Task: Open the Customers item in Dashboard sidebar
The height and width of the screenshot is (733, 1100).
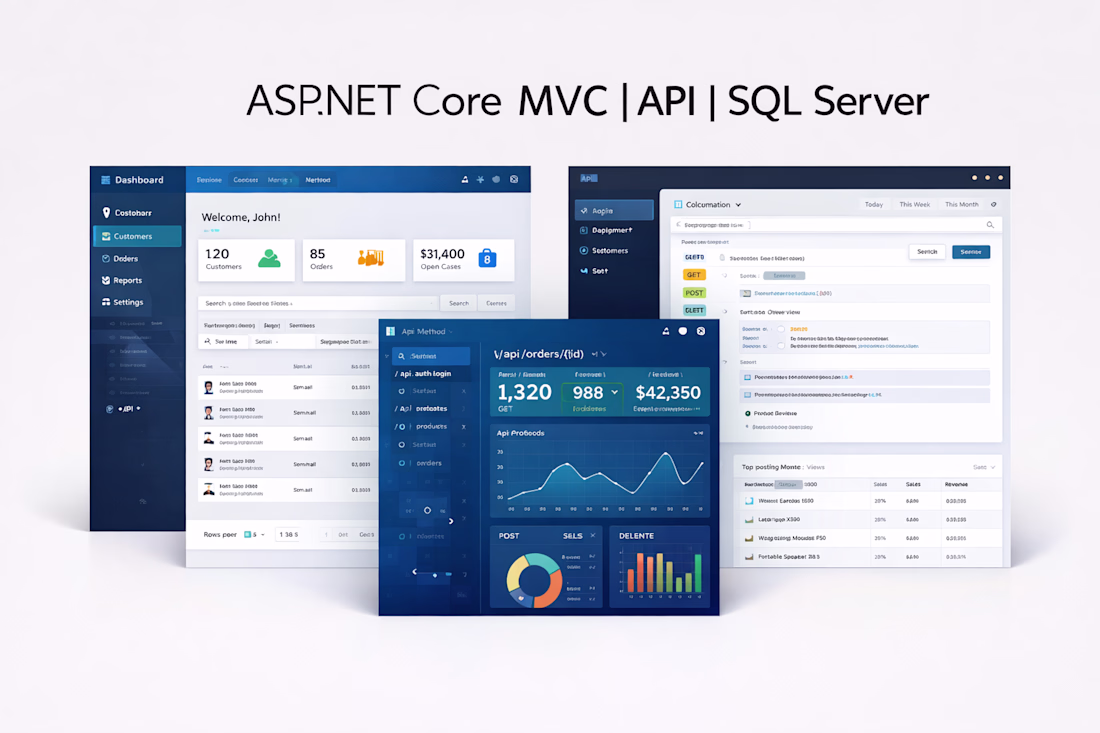Action: point(137,236)
